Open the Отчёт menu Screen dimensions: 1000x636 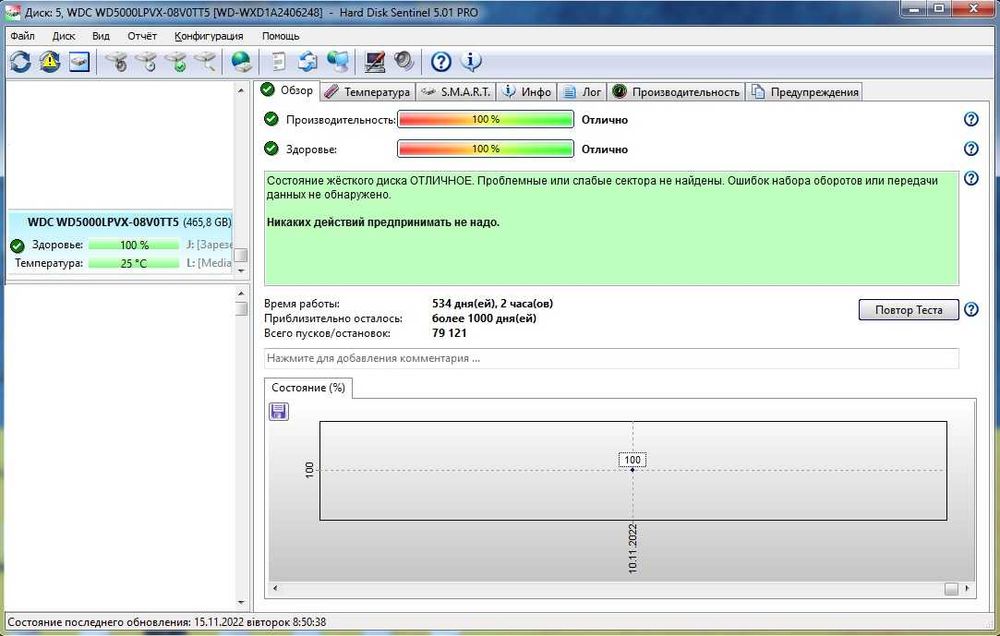pyautogui.click(x=142, y=36)
